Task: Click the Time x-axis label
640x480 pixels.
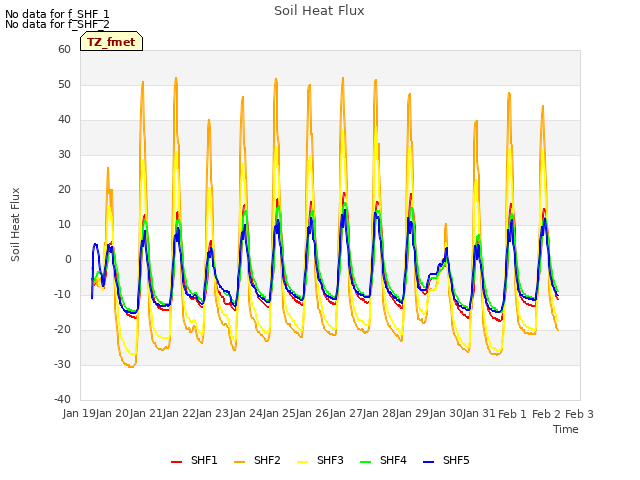Action: 566,429
